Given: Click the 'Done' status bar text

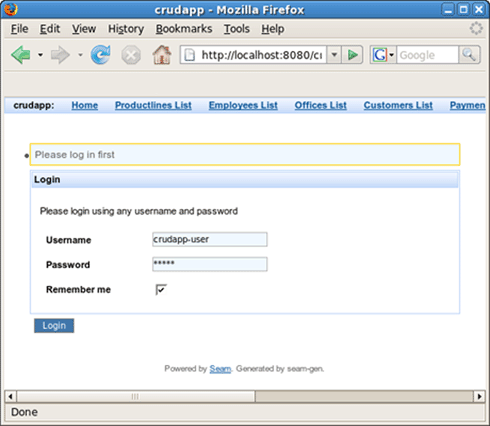Looking at the screenshot, I should coord(24,412).
